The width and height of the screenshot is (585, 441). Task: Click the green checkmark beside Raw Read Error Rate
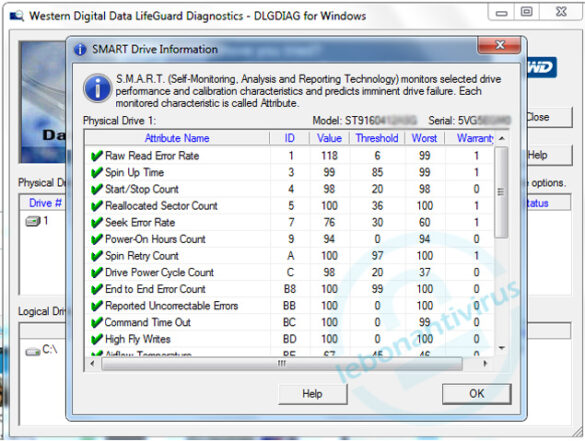coord(97,156)
